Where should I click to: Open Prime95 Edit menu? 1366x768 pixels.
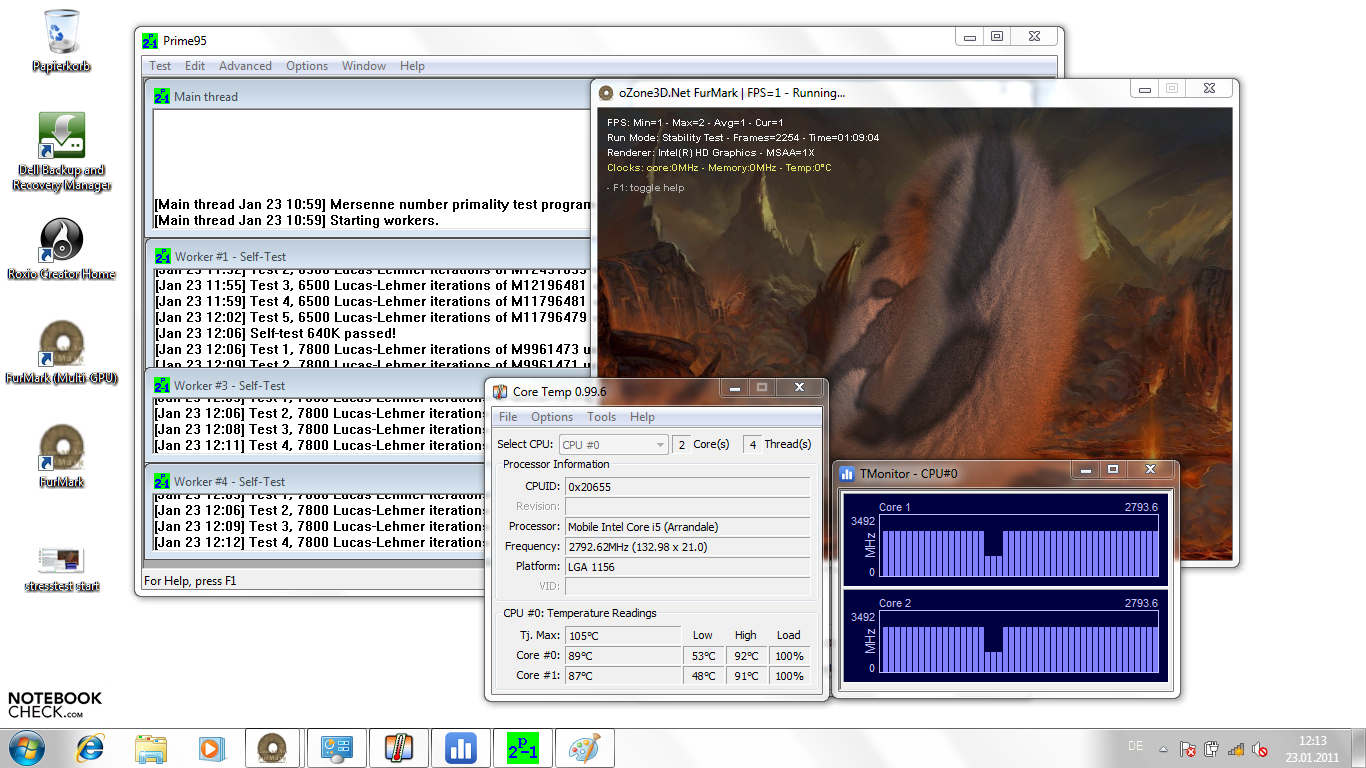(195, 66)
